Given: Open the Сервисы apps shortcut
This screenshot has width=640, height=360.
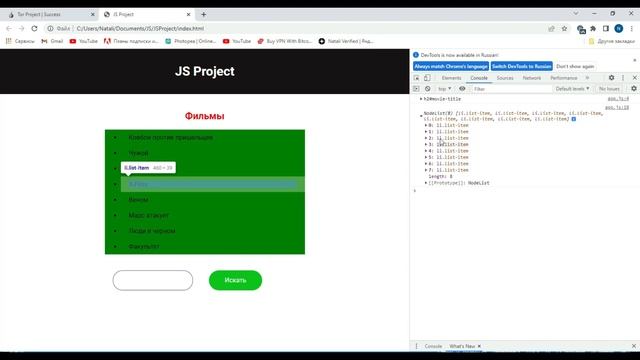Looking at the screenshot, I should pyautogui.click(x=20, y=41).
